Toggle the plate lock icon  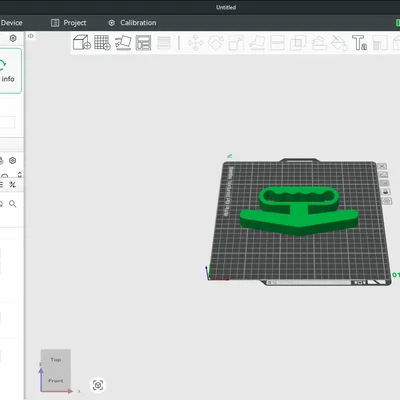(x=386, y=192)
